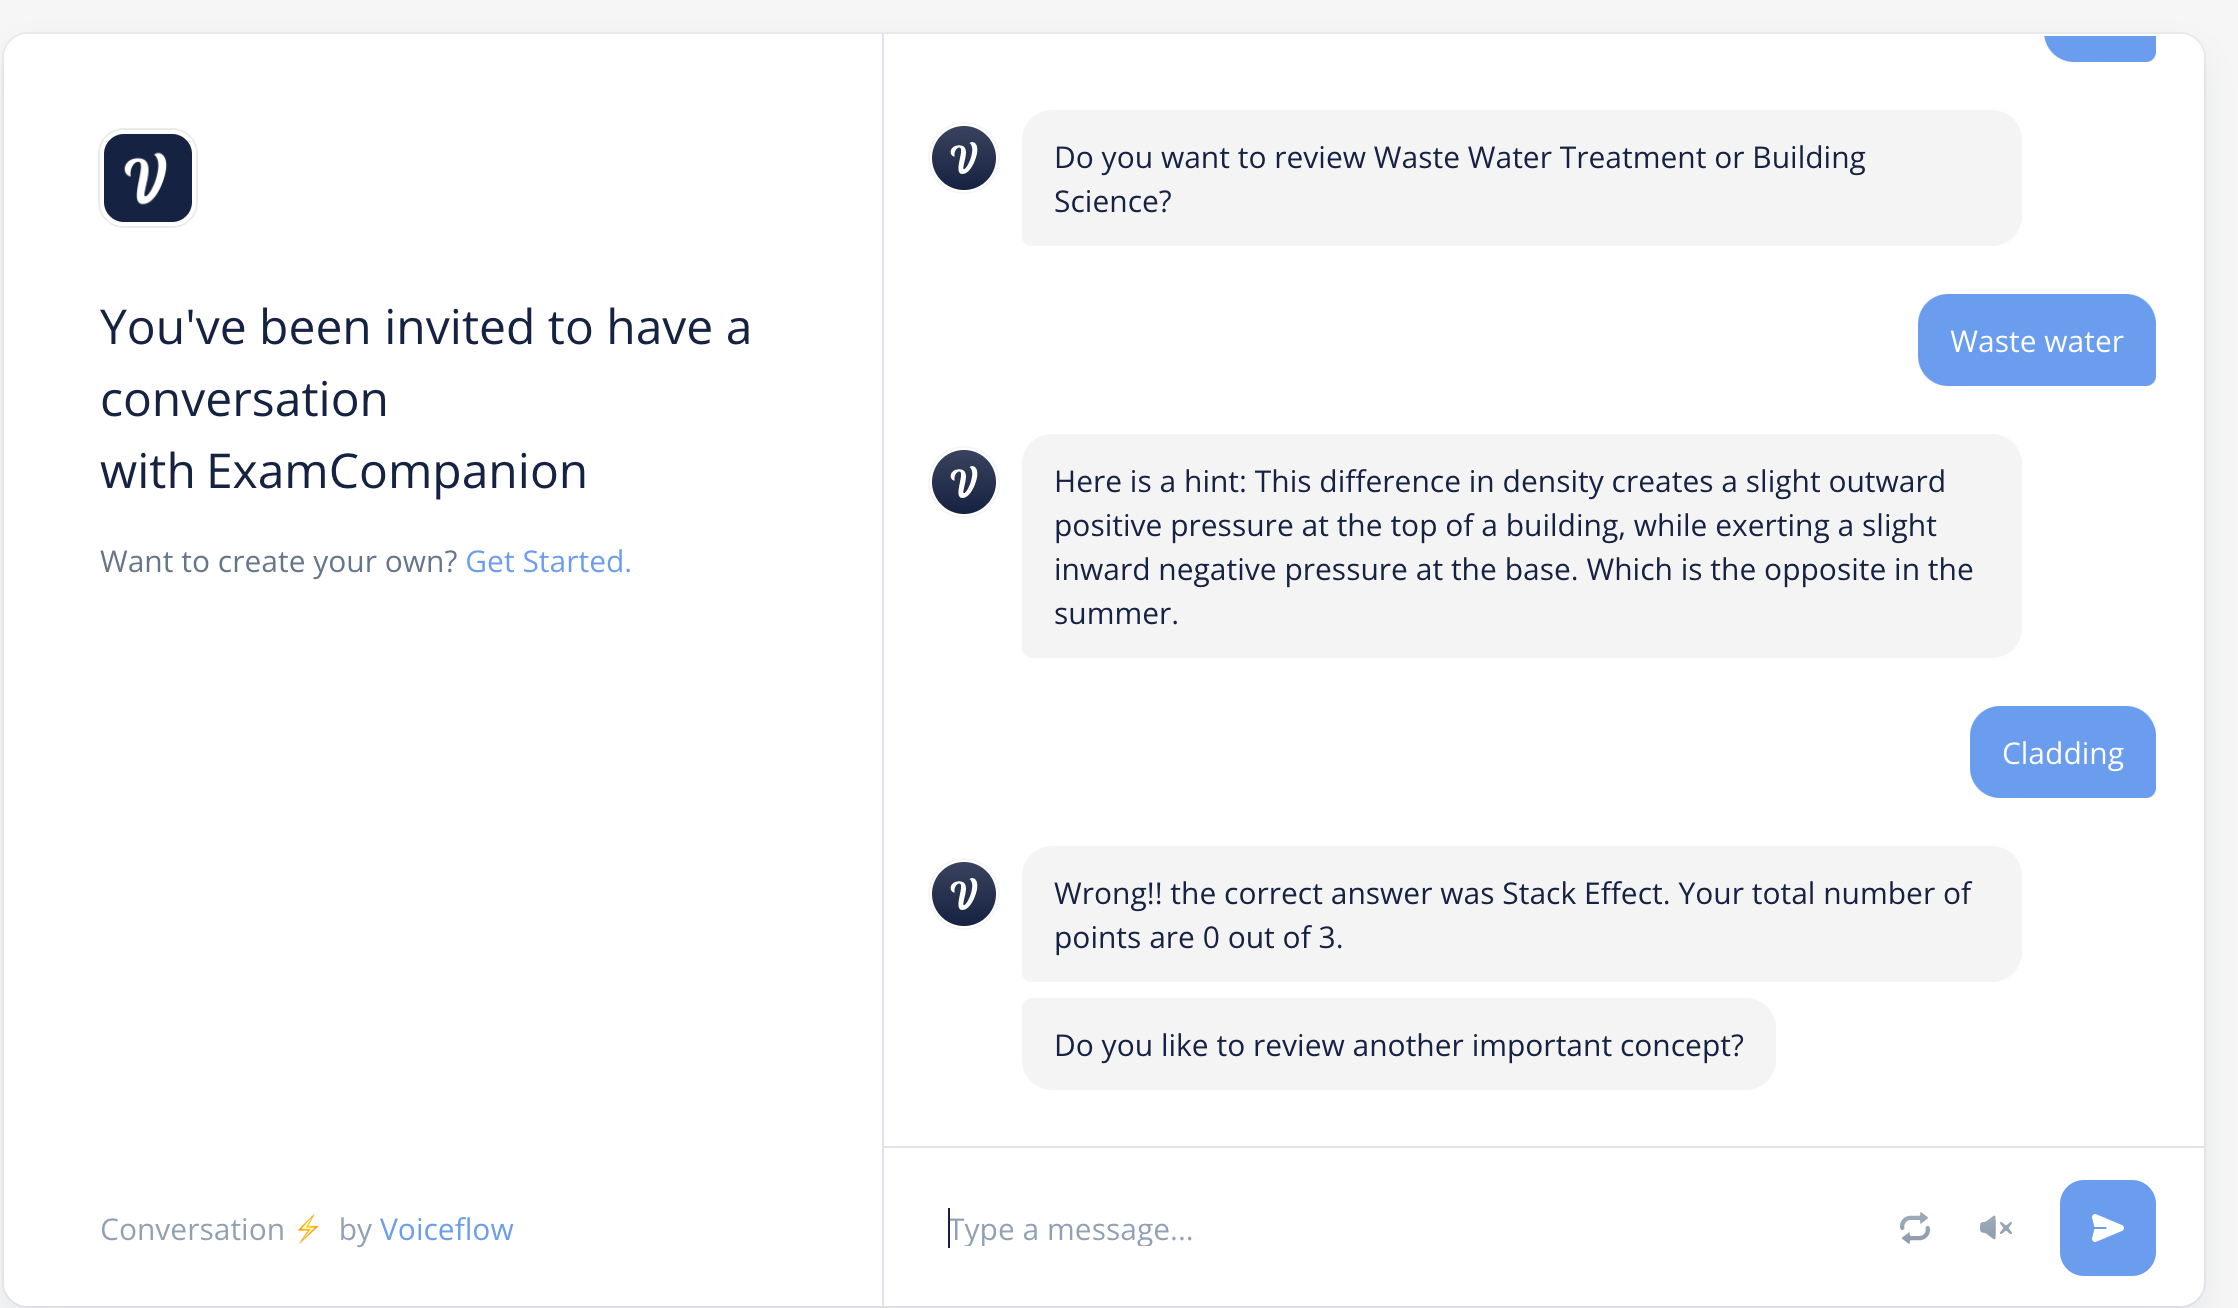This screenshot has height=1308, width=2238.
Task: Click the partially visible top blue bubble
Action: (x=2100, y=47)
